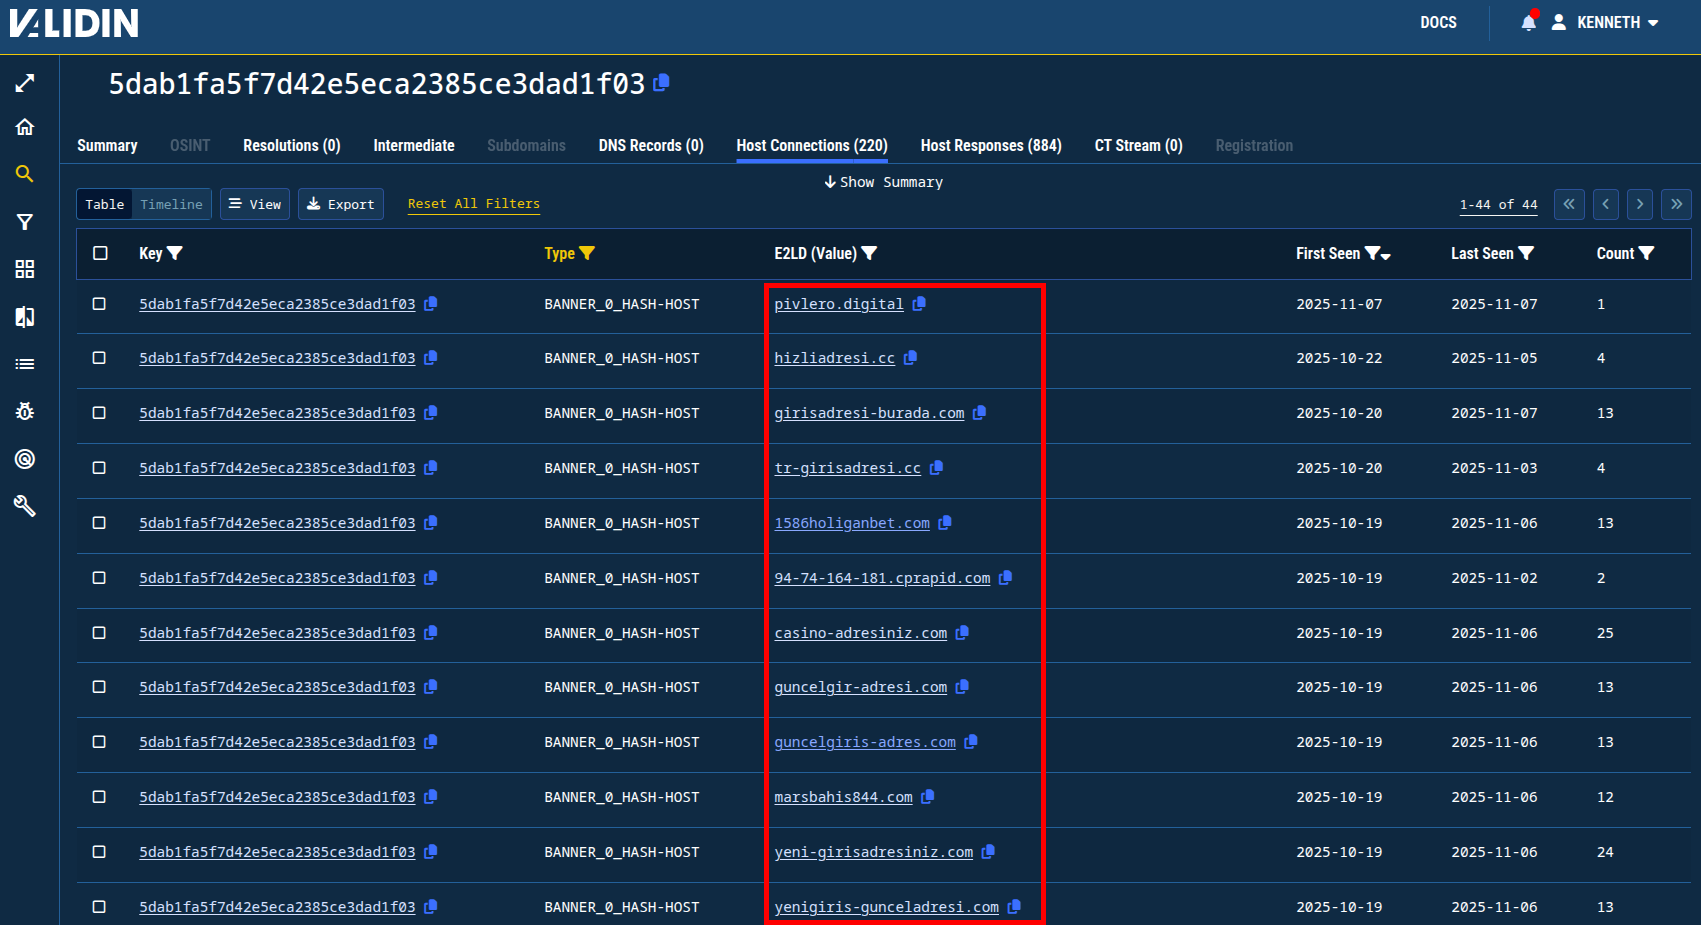The image size is (1701, 925).
Task: Click the search magnifier icon in the sidebar
Action: pos(25,174)
